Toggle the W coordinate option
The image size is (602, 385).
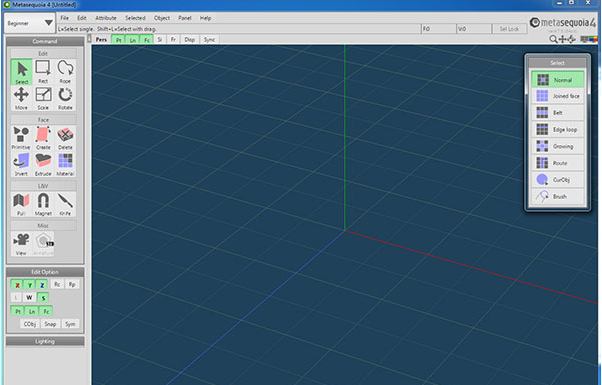click(x=29, y=297)
